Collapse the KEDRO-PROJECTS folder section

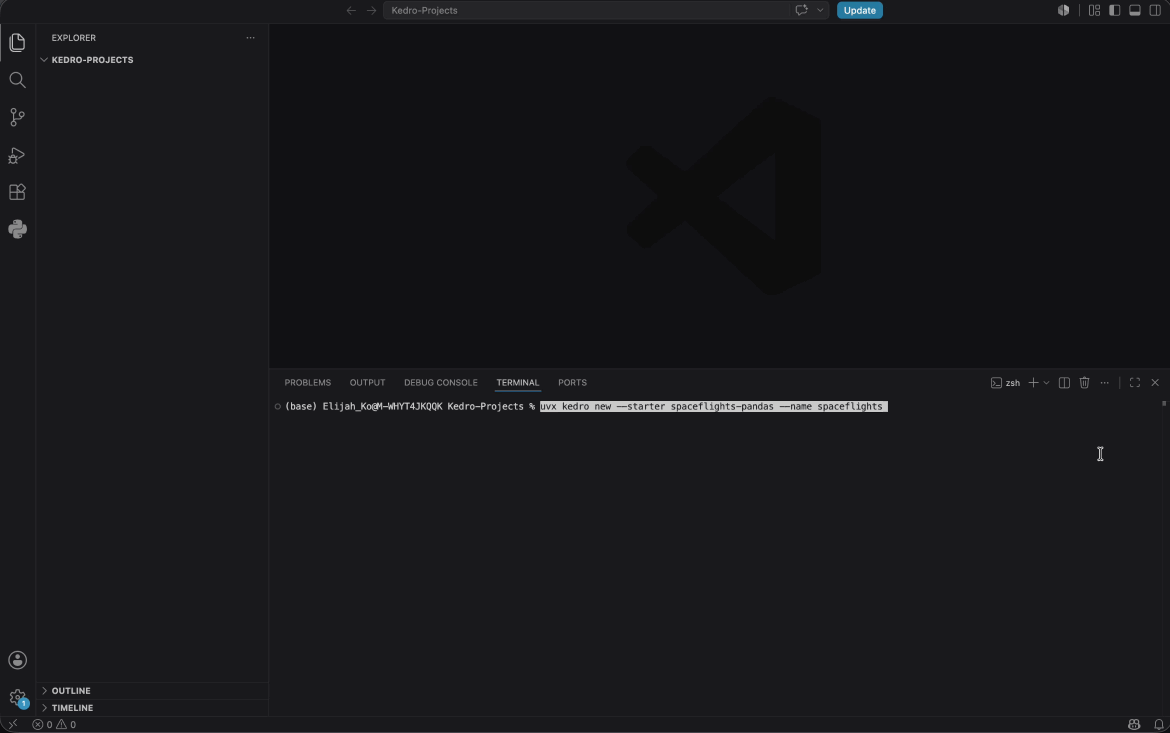(x=152, y=60)
